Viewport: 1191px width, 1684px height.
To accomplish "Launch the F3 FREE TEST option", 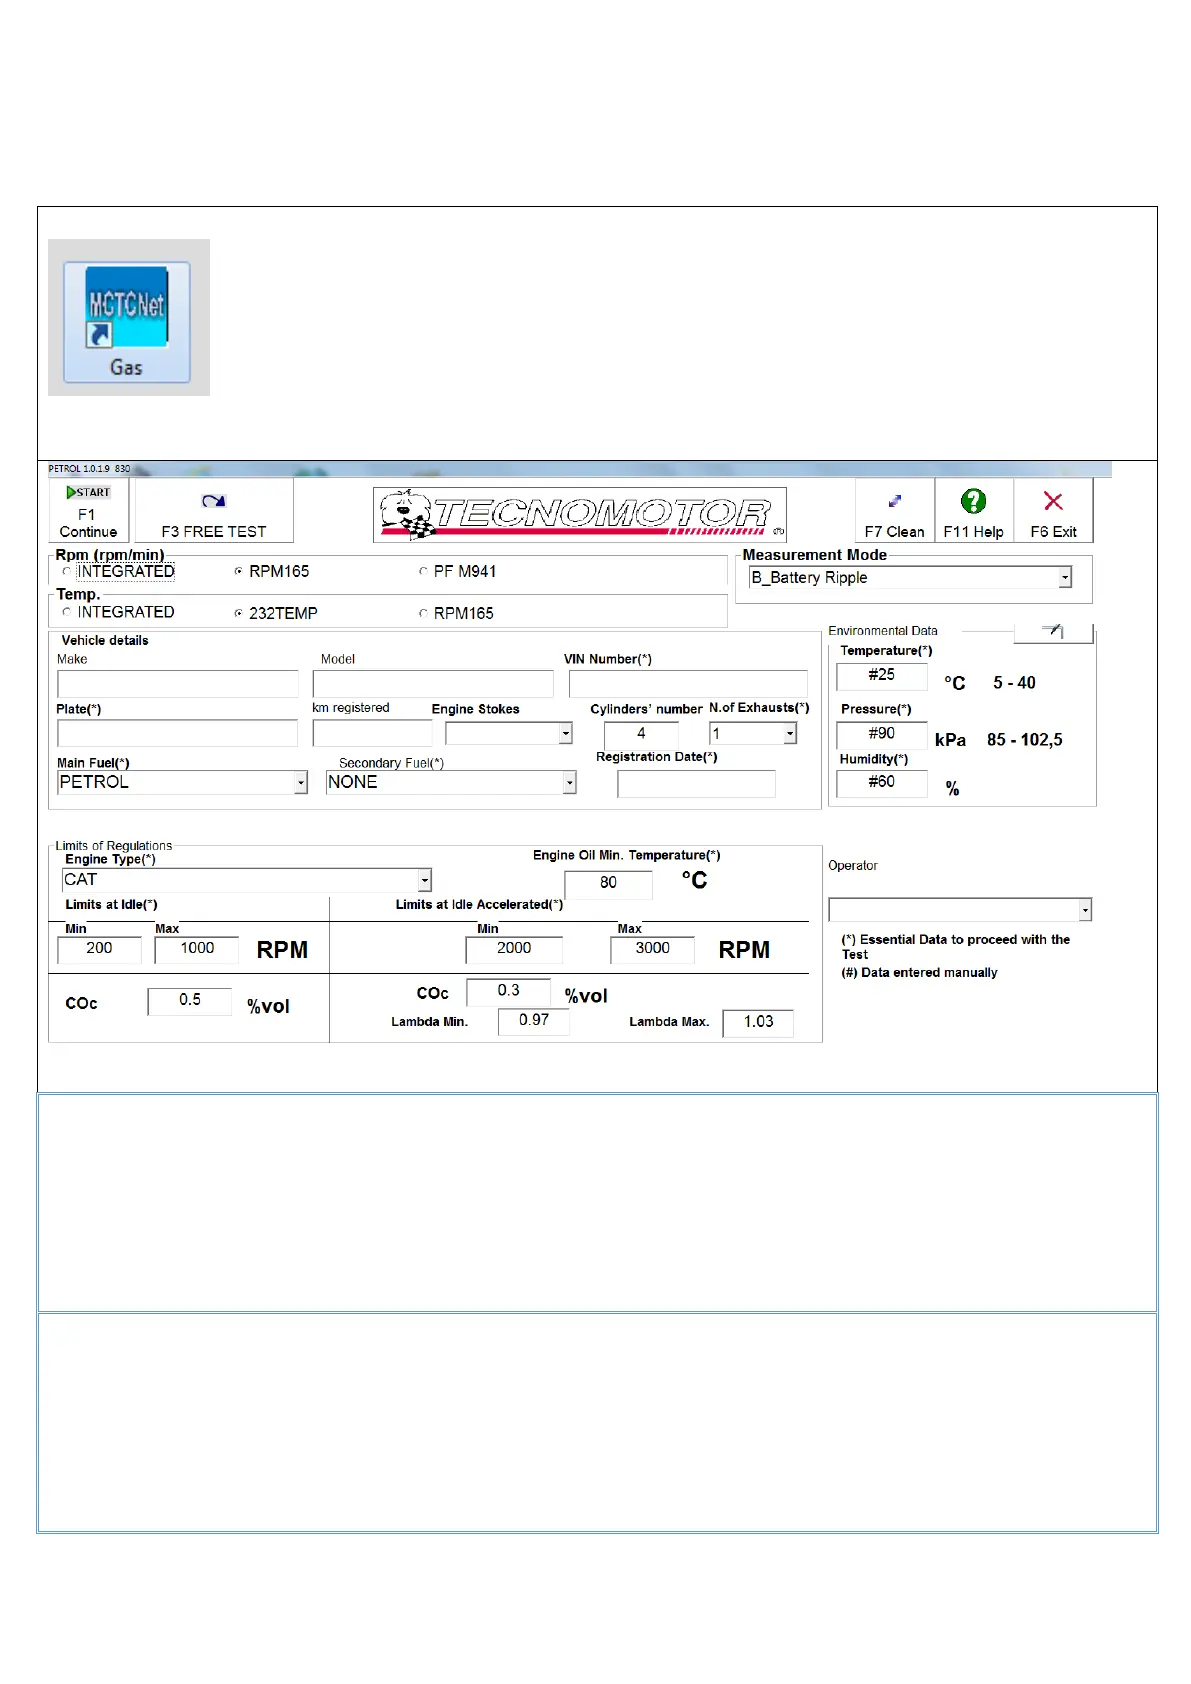I will (x=214, y=511).
